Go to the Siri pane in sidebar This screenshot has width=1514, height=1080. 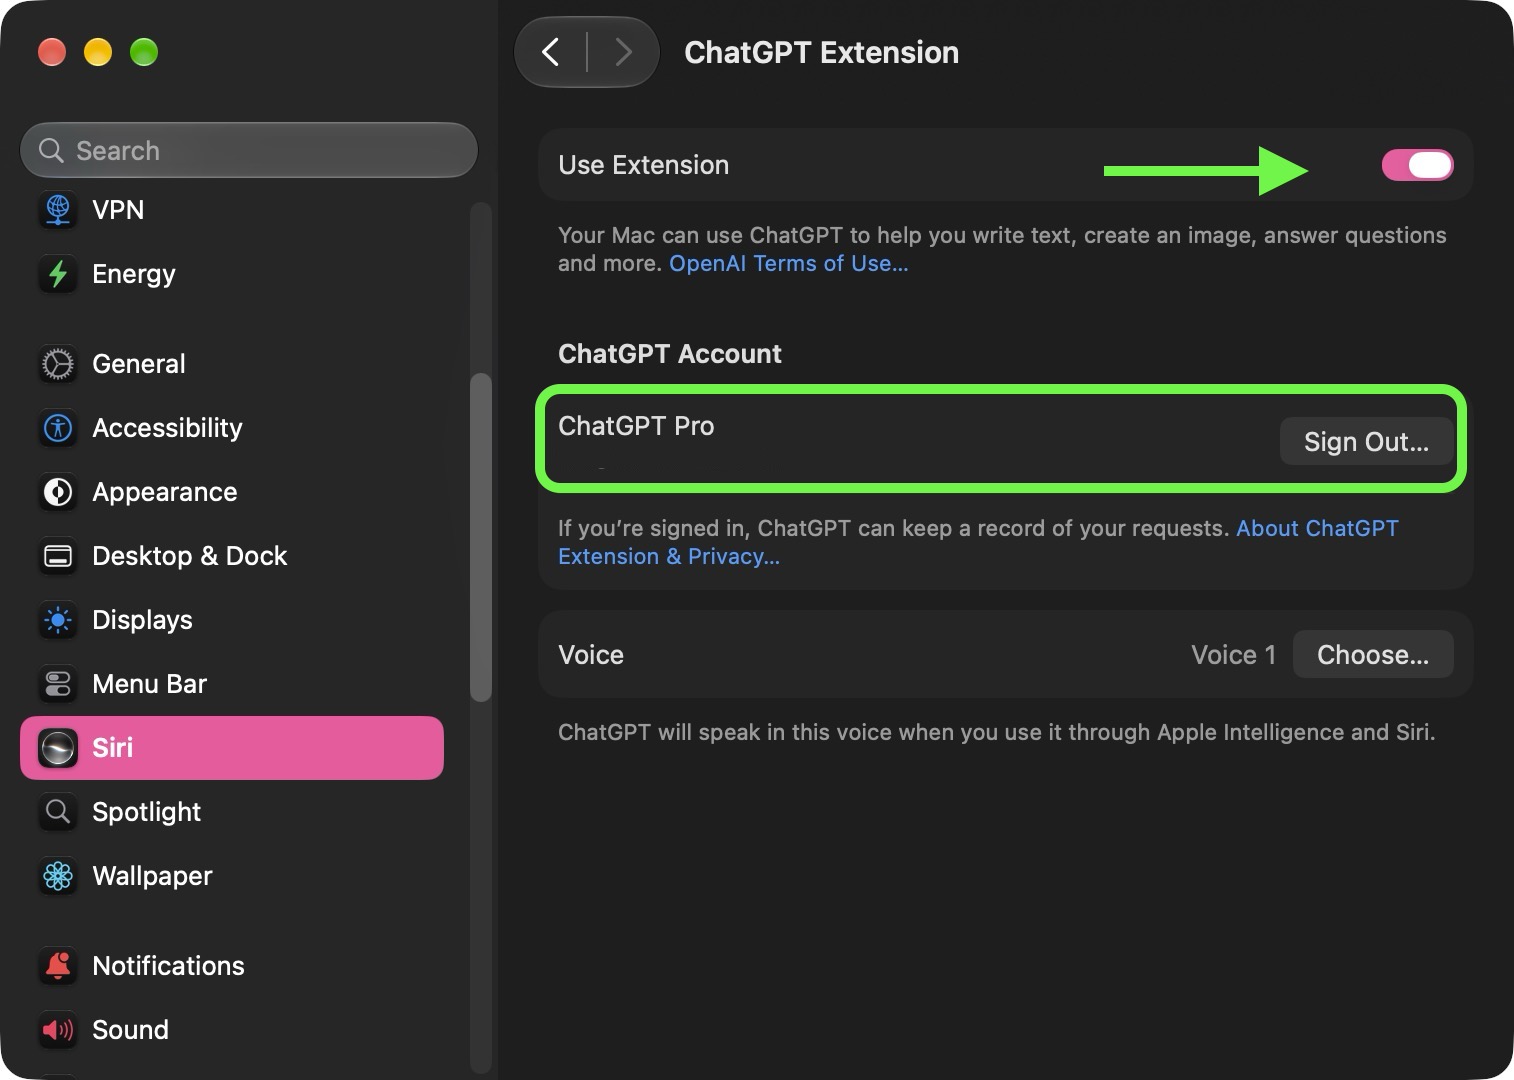[232, 748]
